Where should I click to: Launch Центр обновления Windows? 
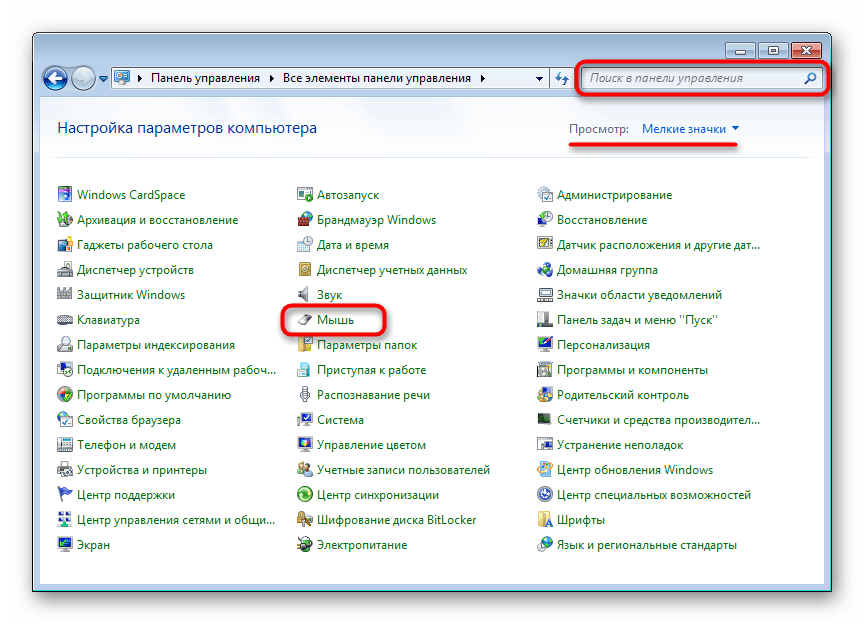636,469
